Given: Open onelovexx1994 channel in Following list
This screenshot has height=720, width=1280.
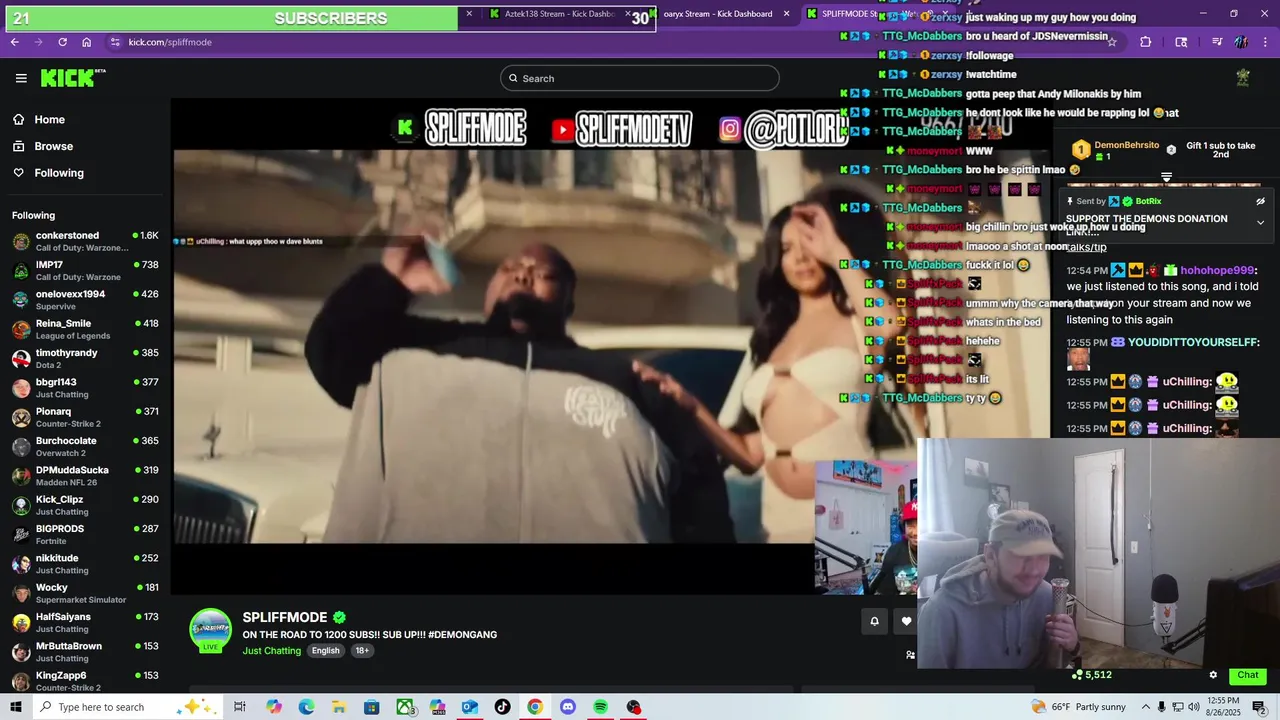Looking at the screenshot, I should [85, 300].
